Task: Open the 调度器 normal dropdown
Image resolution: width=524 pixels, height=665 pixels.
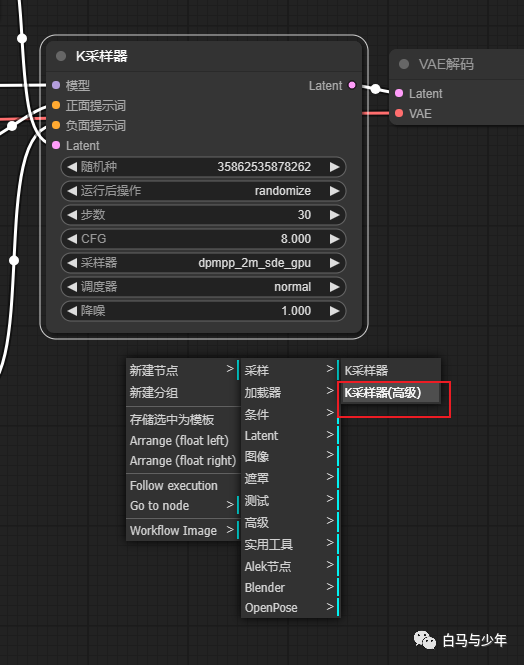Action: pyautogui.click(x=203, y=287)
